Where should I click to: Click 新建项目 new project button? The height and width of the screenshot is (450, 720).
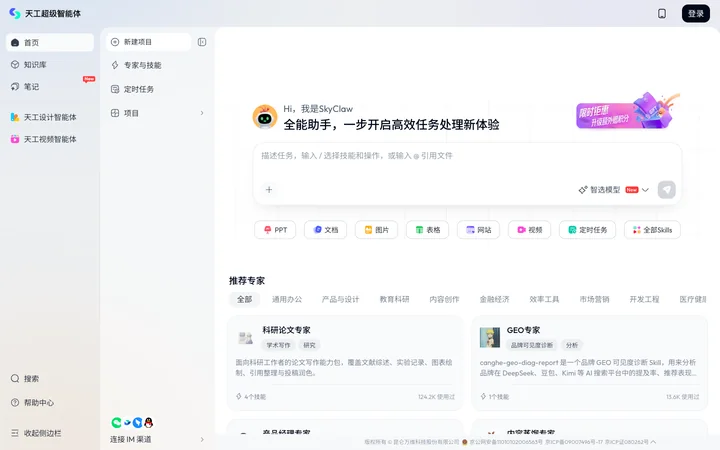[x=148, y=42]
